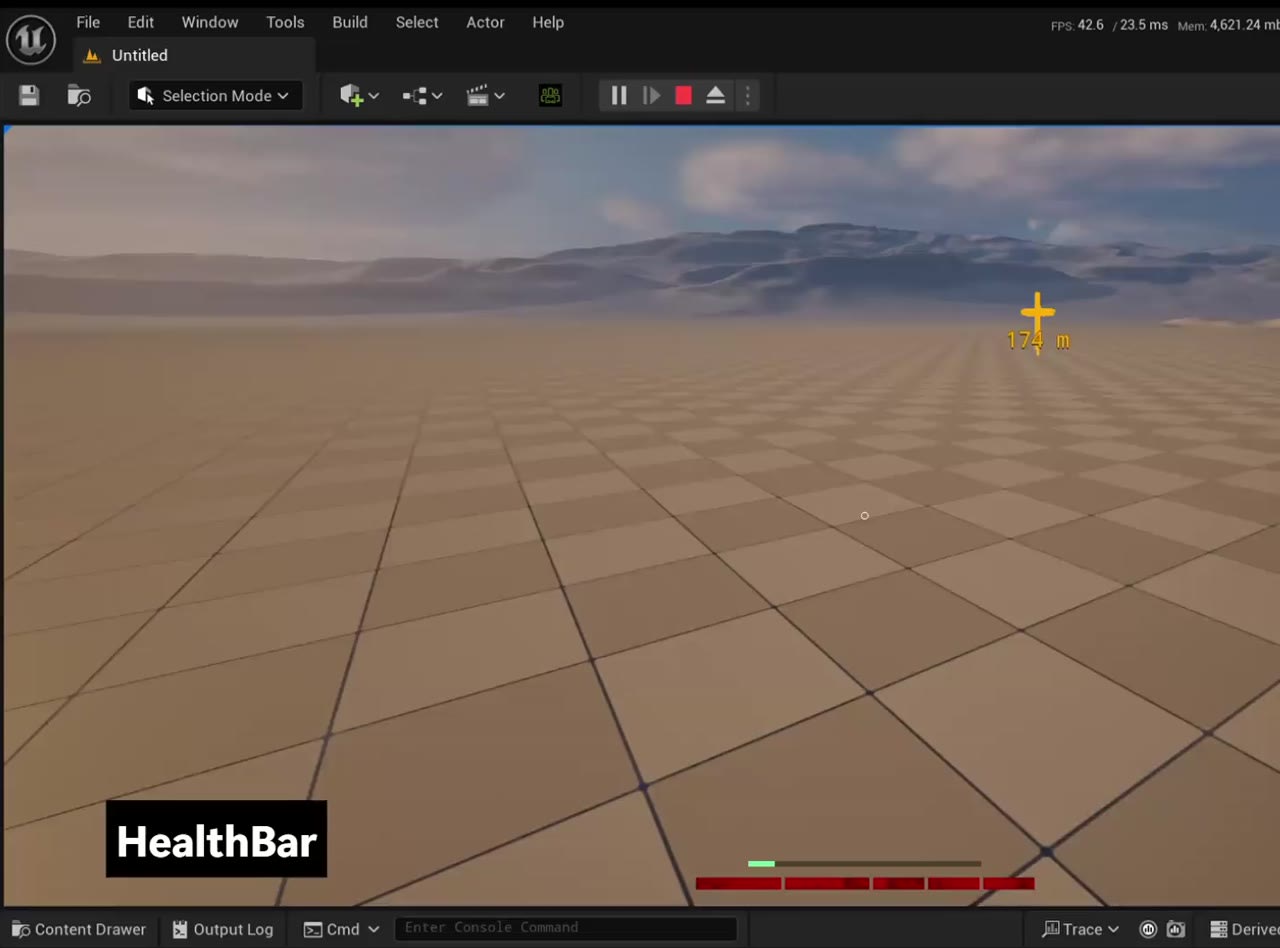Open the add content cube-plus icon
The height and width of the screenshot is (948, 1280).
click(x=350, y=96)
